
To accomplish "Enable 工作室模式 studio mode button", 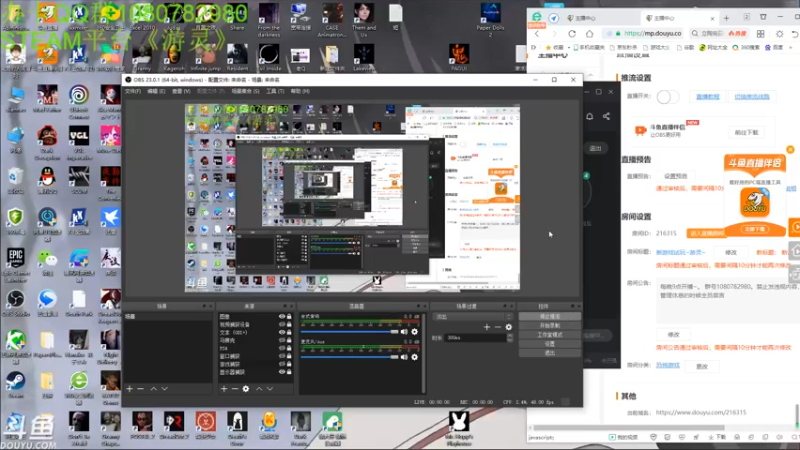I will point(549,335).
